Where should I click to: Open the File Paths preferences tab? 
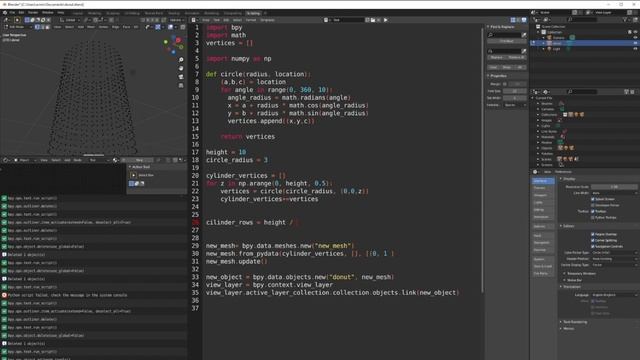[x=543, y=273]
